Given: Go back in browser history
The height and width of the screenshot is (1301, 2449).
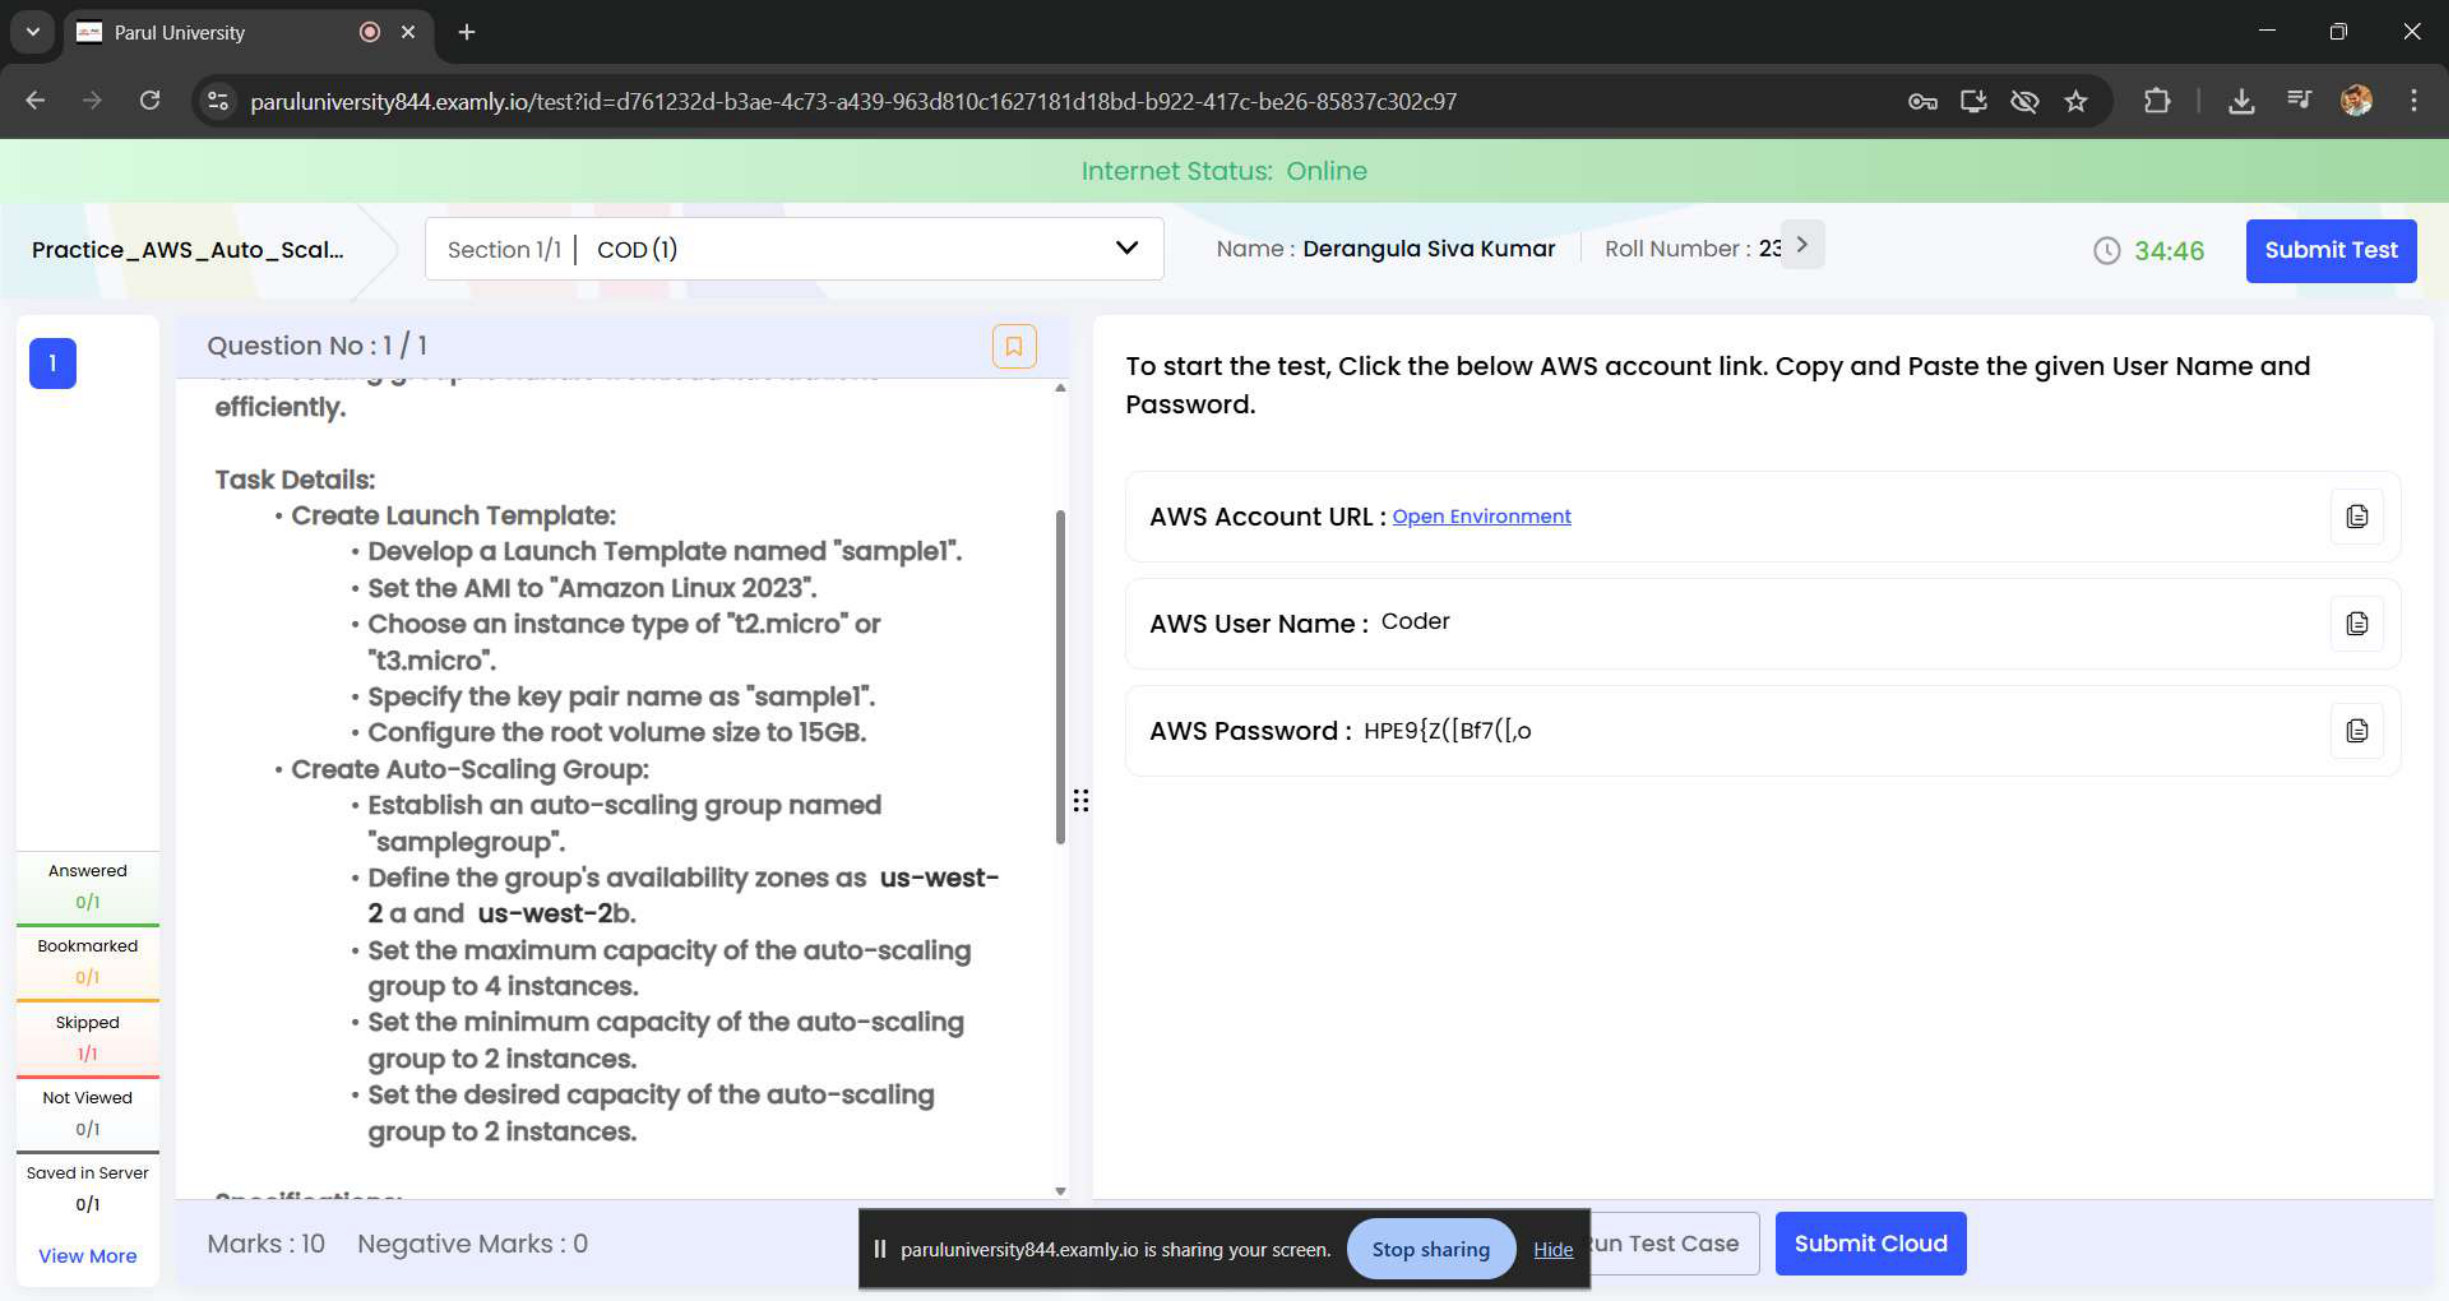Looking at the screenshot, I should [35, 100].
